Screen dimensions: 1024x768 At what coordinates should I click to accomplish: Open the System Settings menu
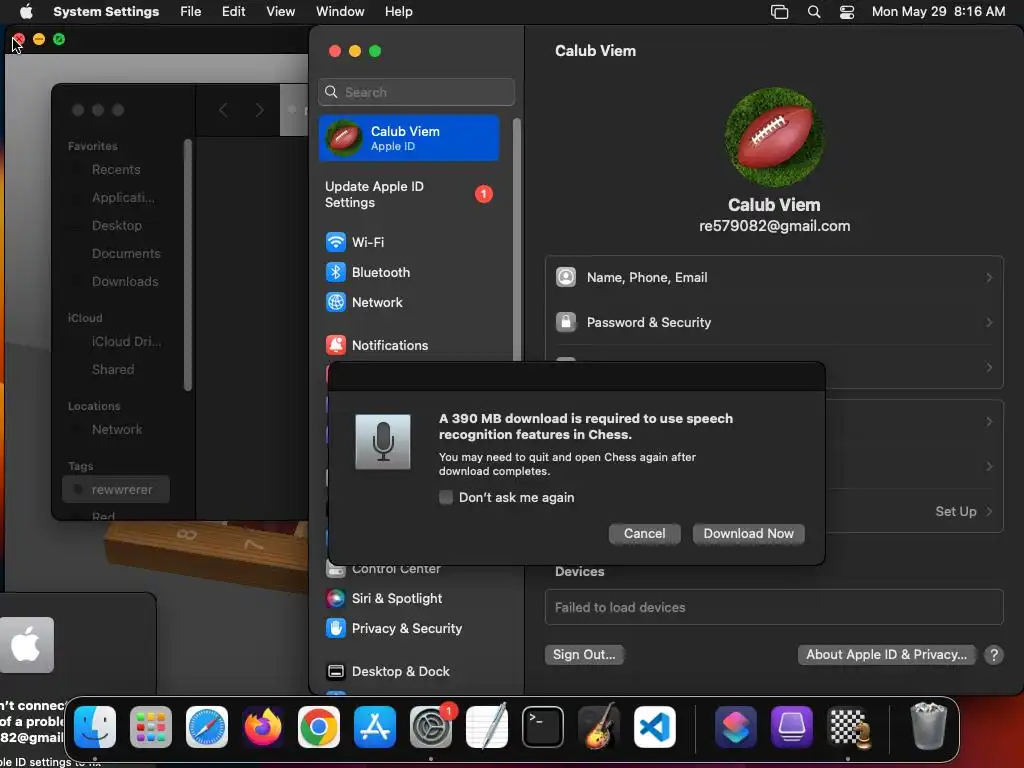click(x=106, y=12)
